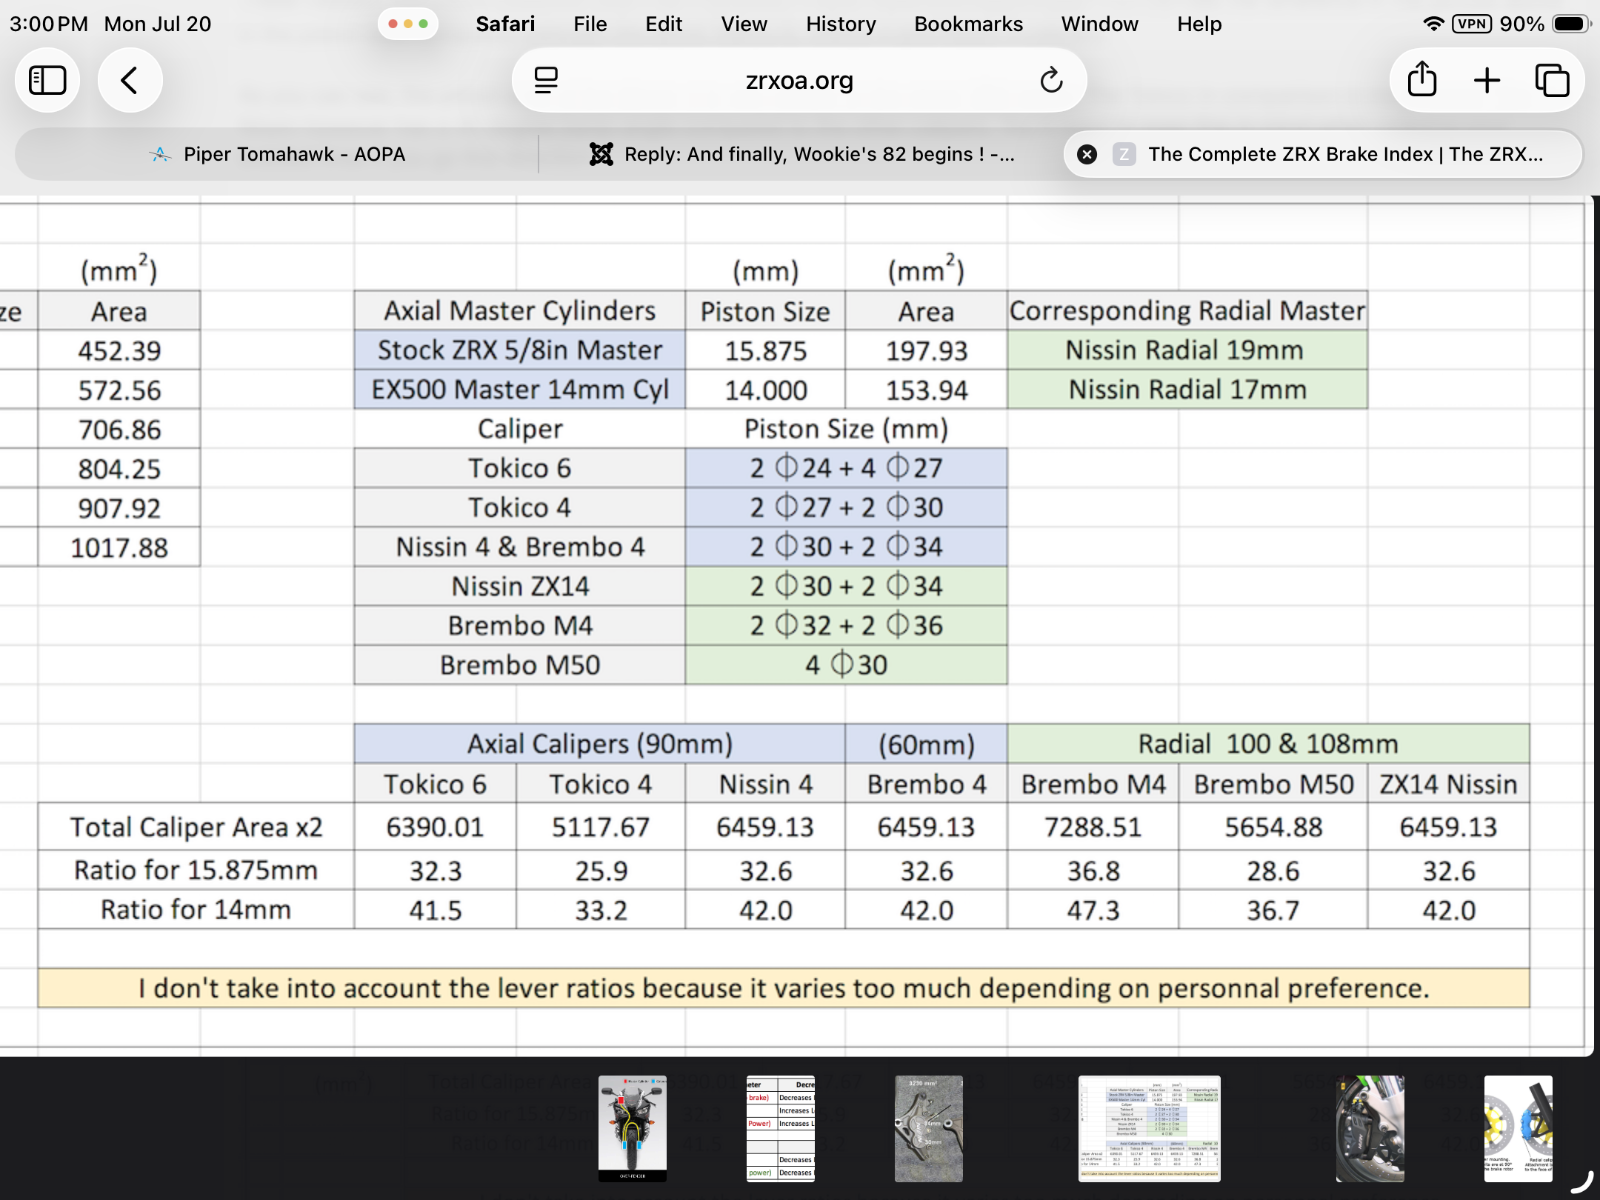Select the Ratio for 15.875mm label
This screenshot has width=1600, height=1200.
[x=196, y=870]
